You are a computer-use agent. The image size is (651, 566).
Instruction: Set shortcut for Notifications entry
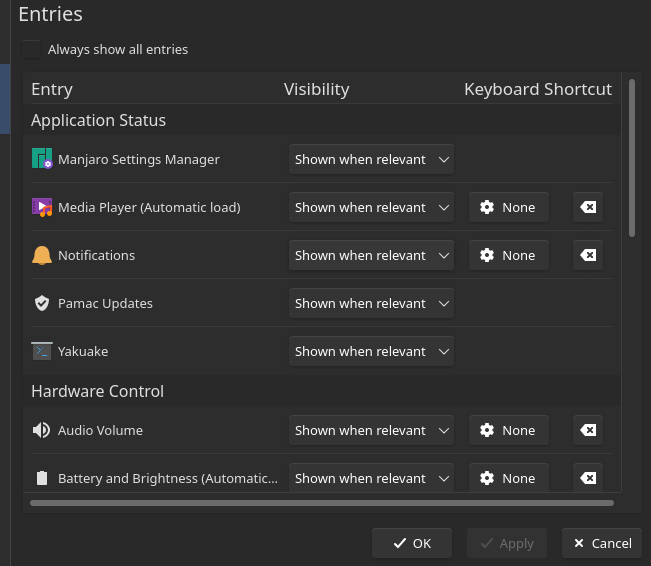point(509,255)
